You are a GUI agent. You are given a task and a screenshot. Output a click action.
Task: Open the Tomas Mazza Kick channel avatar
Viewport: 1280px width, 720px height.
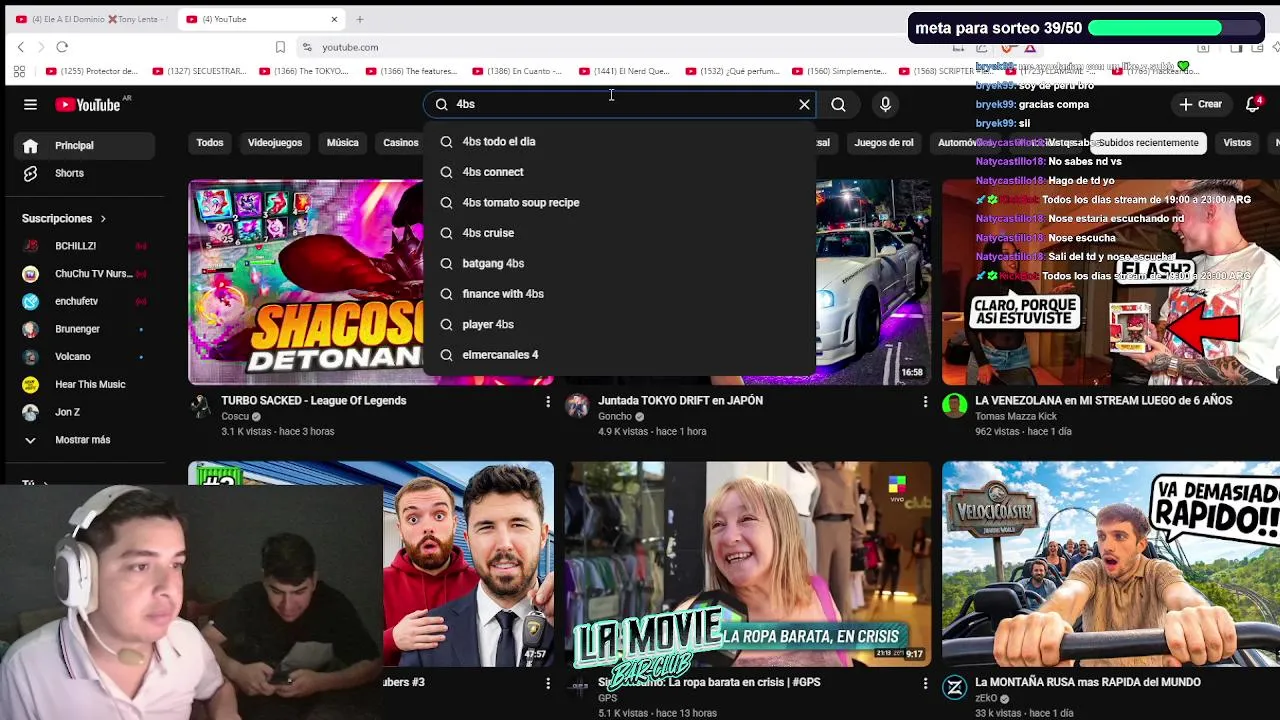pyautogui.click(x=954, y=405)
